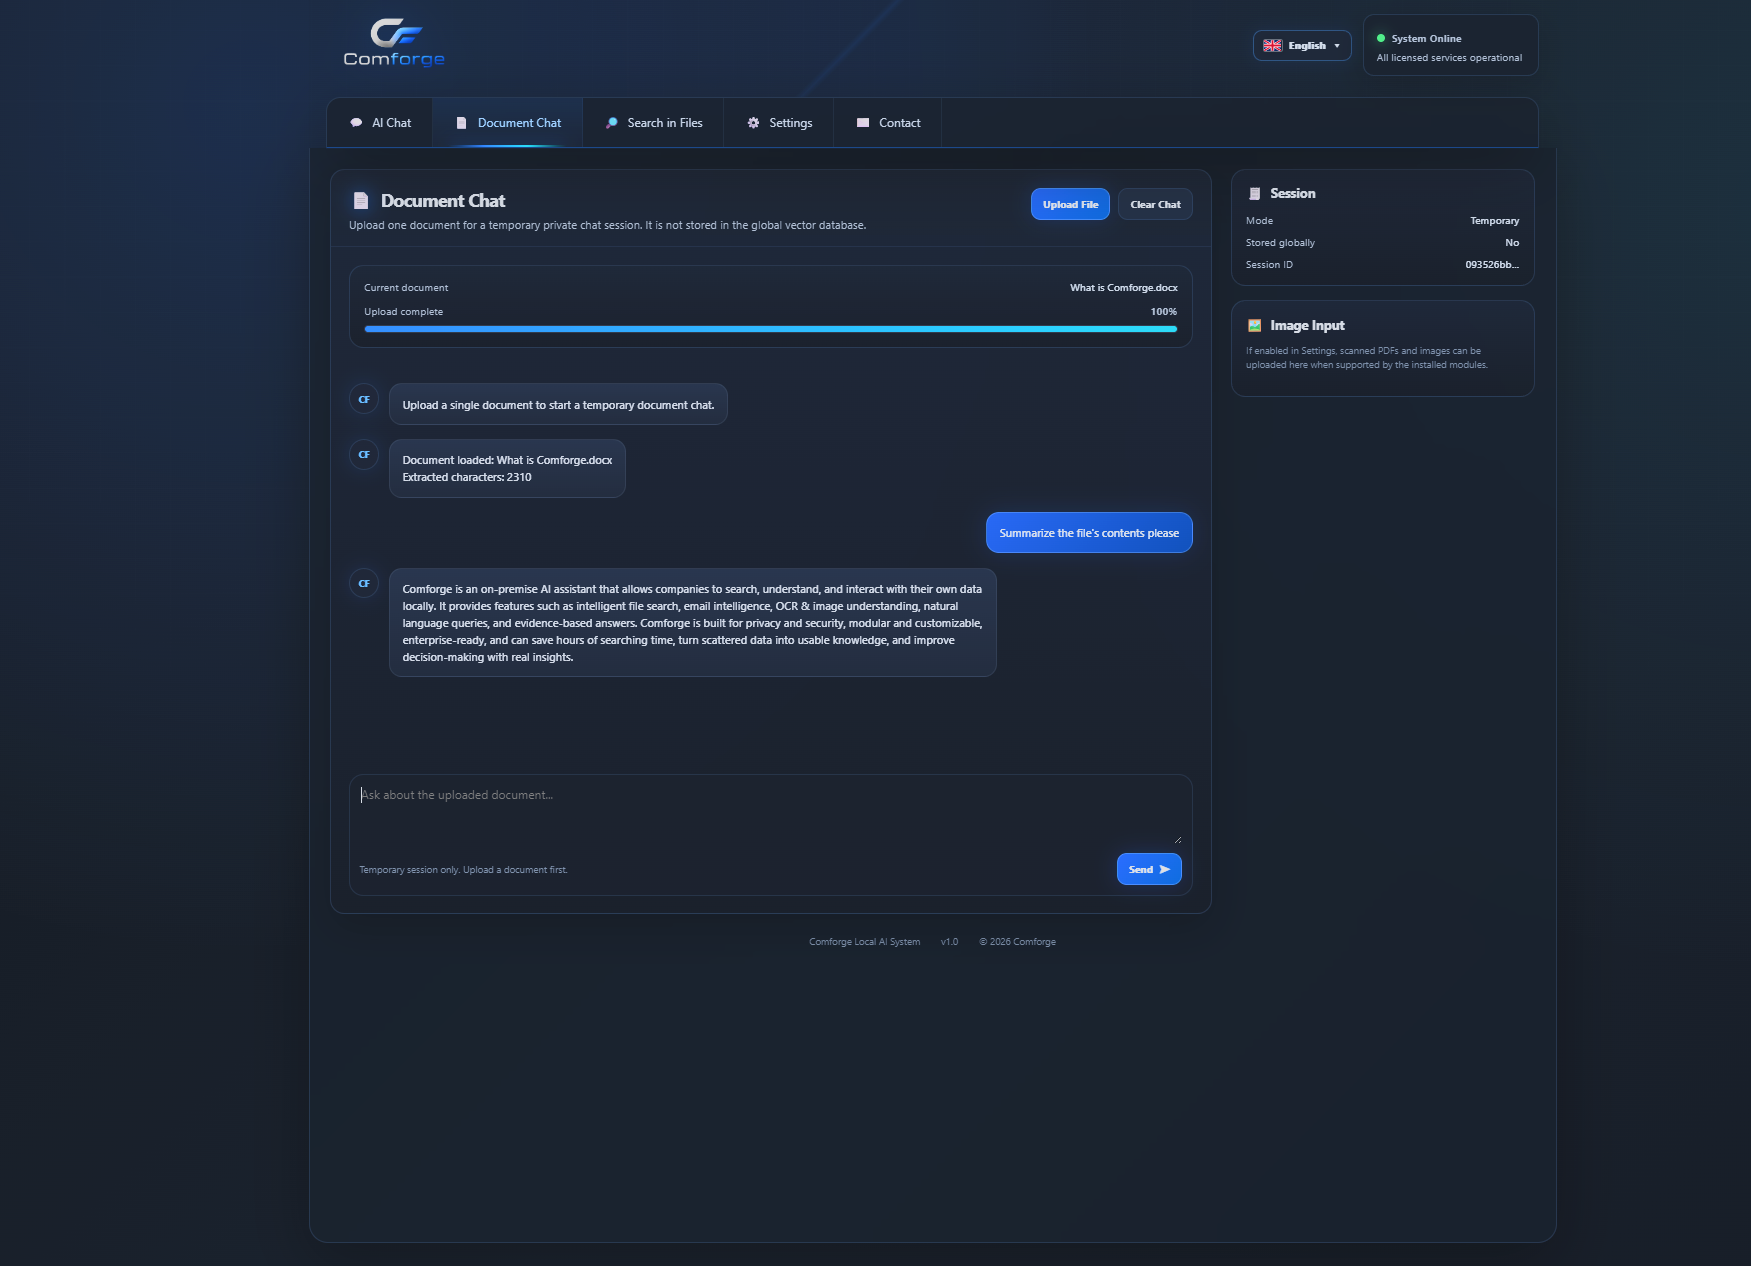Viewport: 1751px width, 1266px height.
Task: Click the Document Chat tab page icon
Action: 461,123
